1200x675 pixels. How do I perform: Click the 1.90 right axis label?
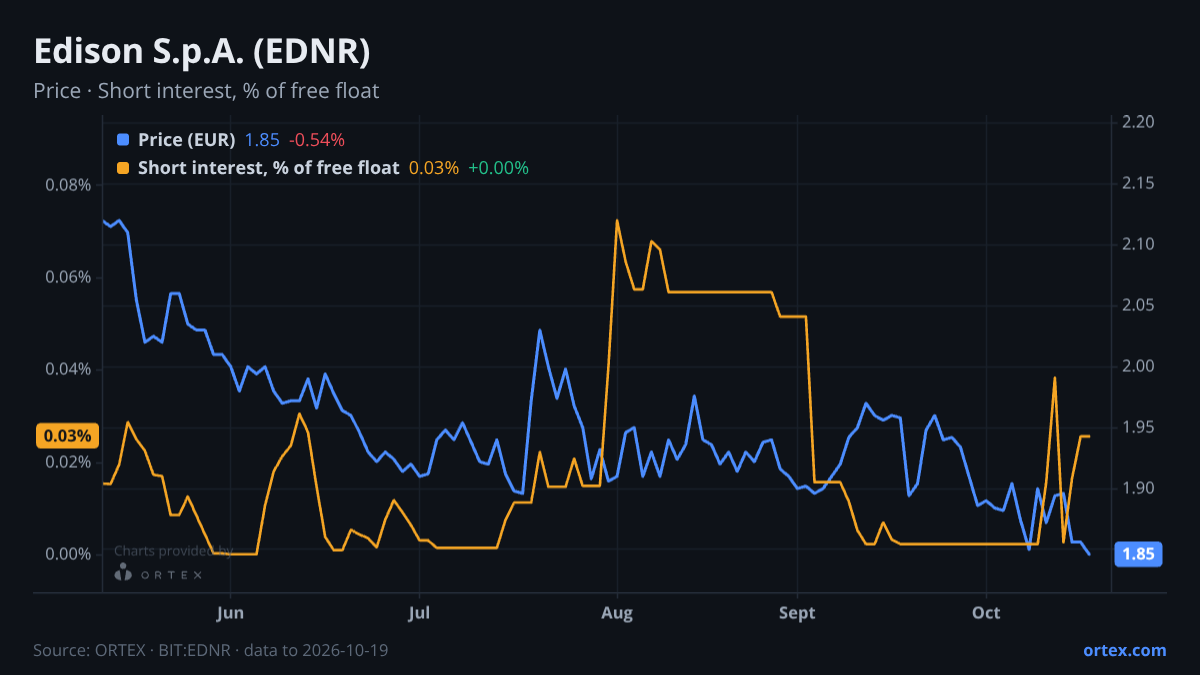coord(1138,488)
